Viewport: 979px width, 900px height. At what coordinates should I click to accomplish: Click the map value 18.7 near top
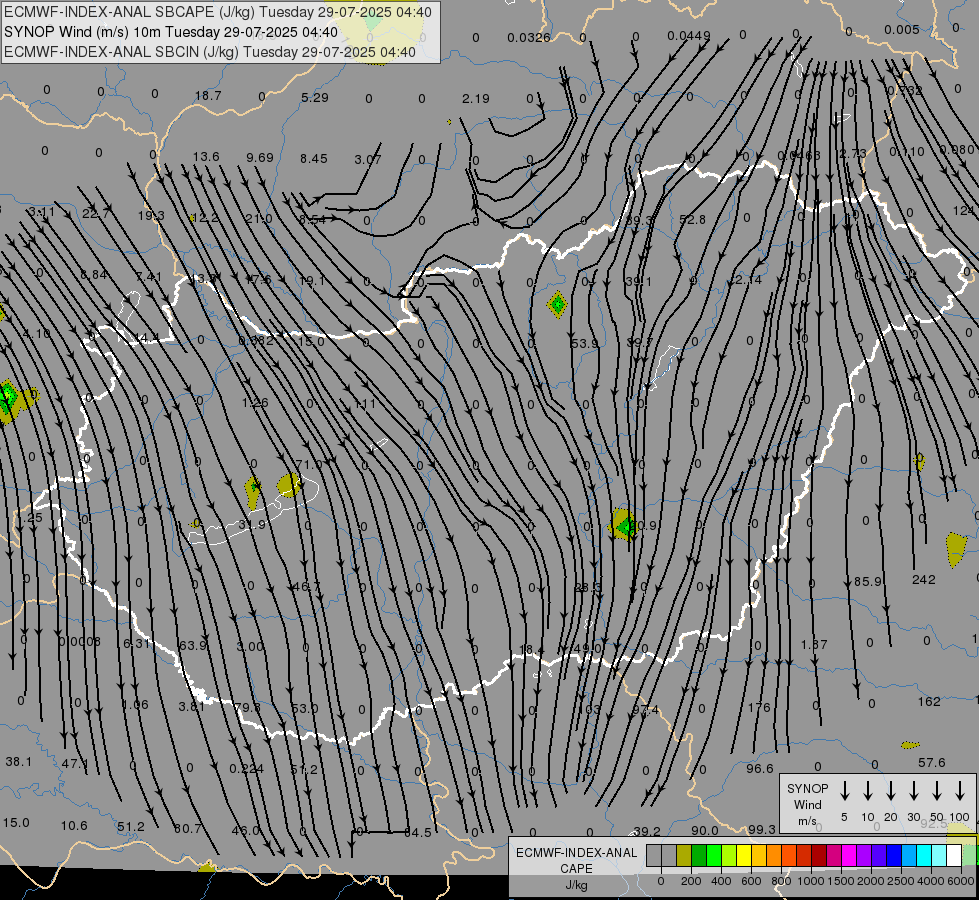208,96
